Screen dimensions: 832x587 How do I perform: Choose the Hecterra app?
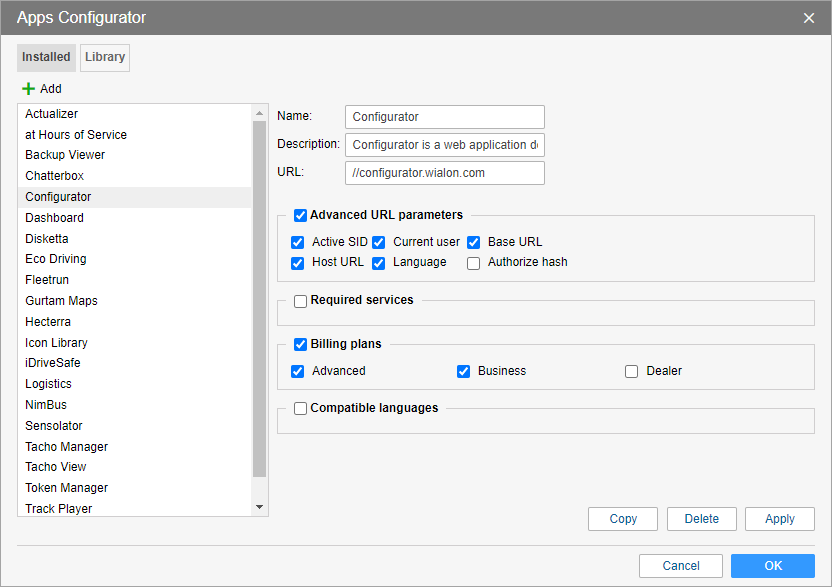pyautogui.click(x=134, y=322)
